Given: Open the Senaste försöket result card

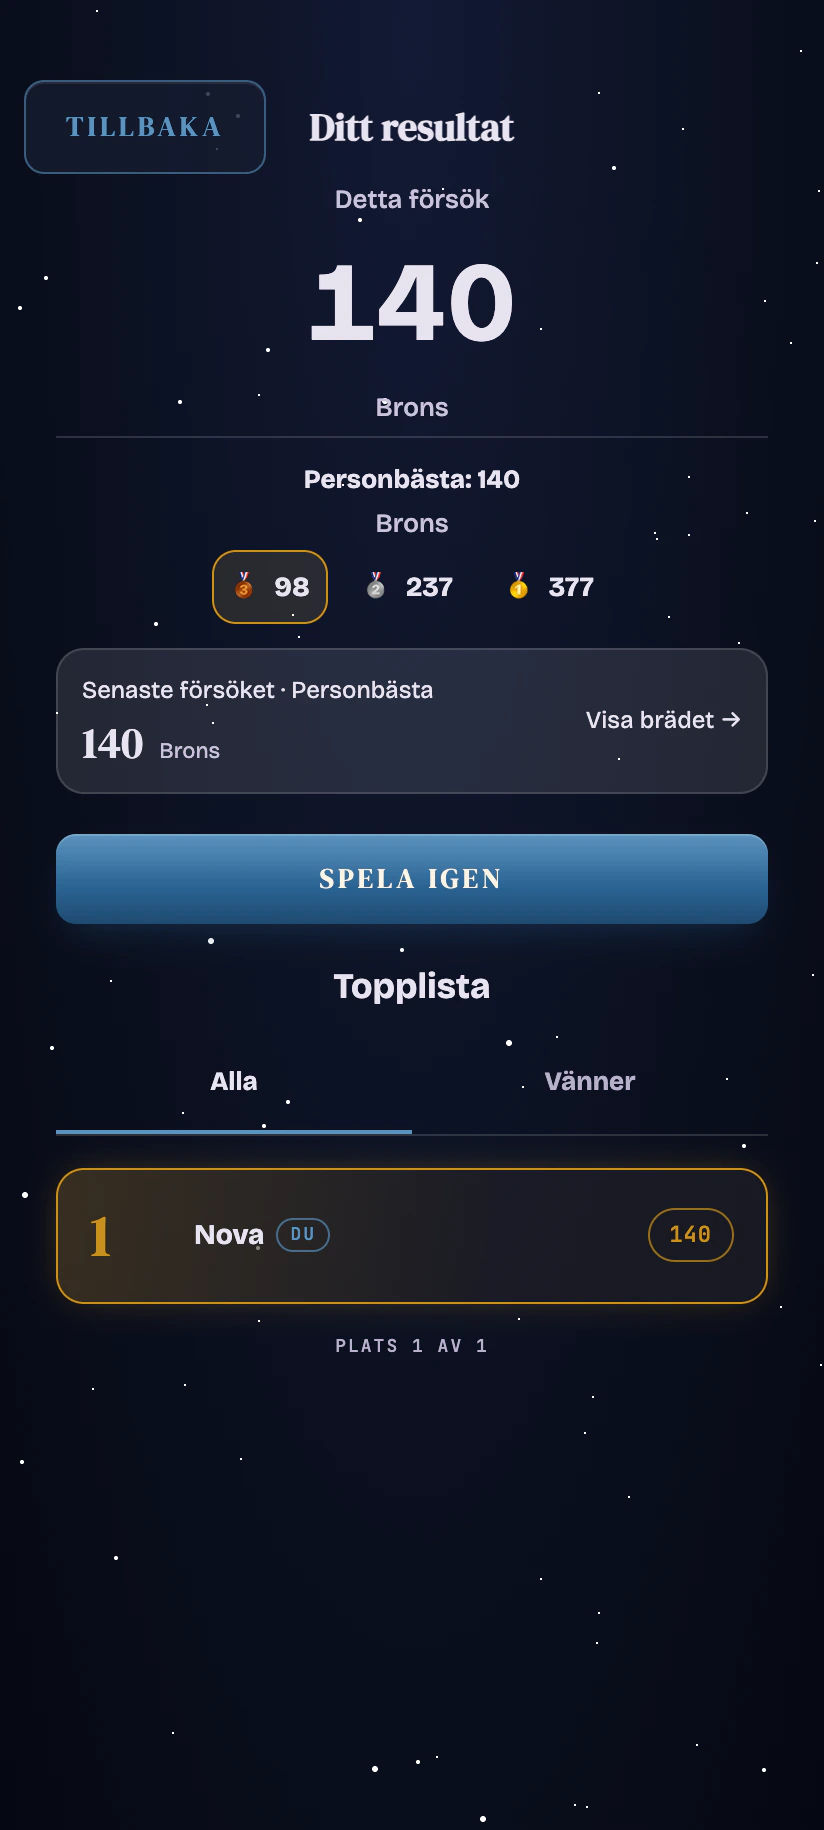Looking at the screenshot, I should [412, 721].
